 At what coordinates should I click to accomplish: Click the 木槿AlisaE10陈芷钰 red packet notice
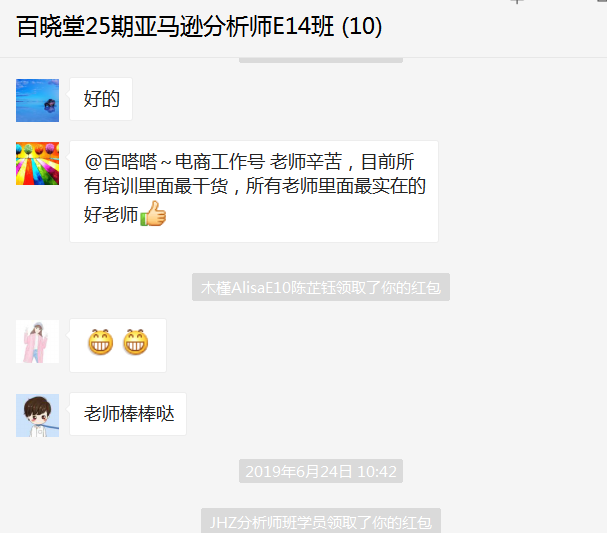321,287
